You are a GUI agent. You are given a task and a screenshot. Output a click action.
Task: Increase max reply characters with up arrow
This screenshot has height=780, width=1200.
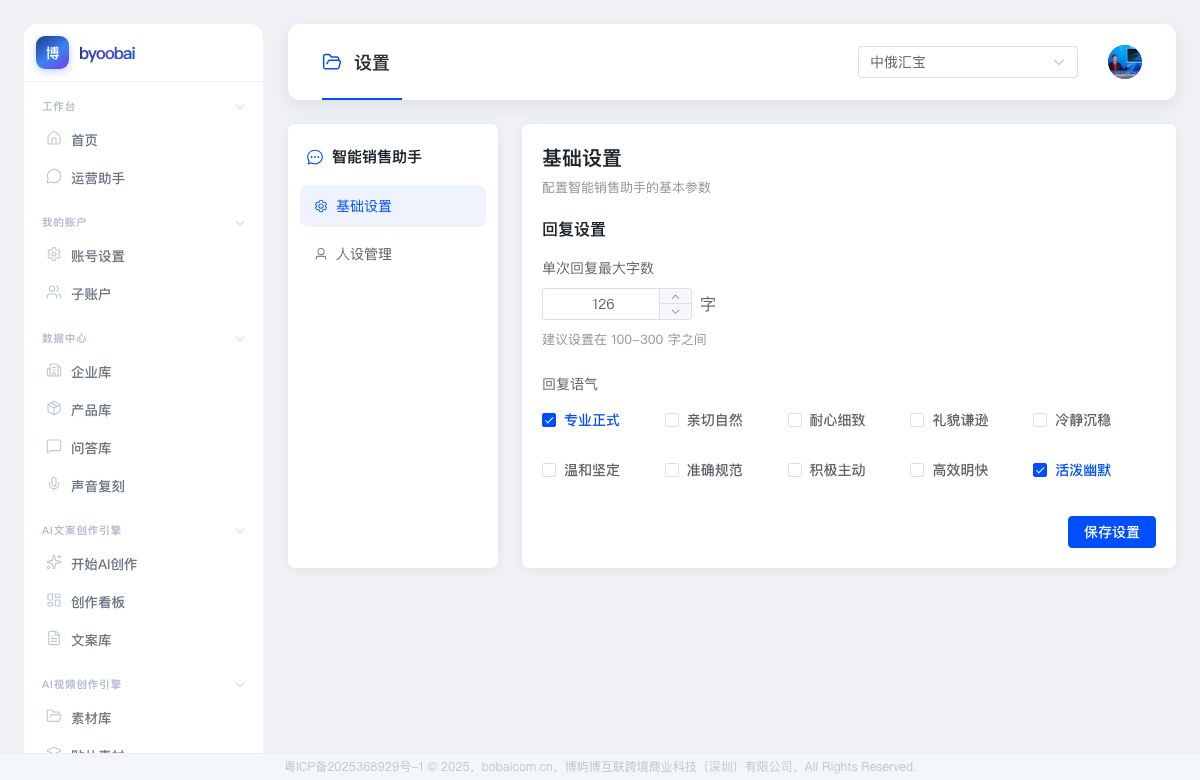(x=676, y=296)
